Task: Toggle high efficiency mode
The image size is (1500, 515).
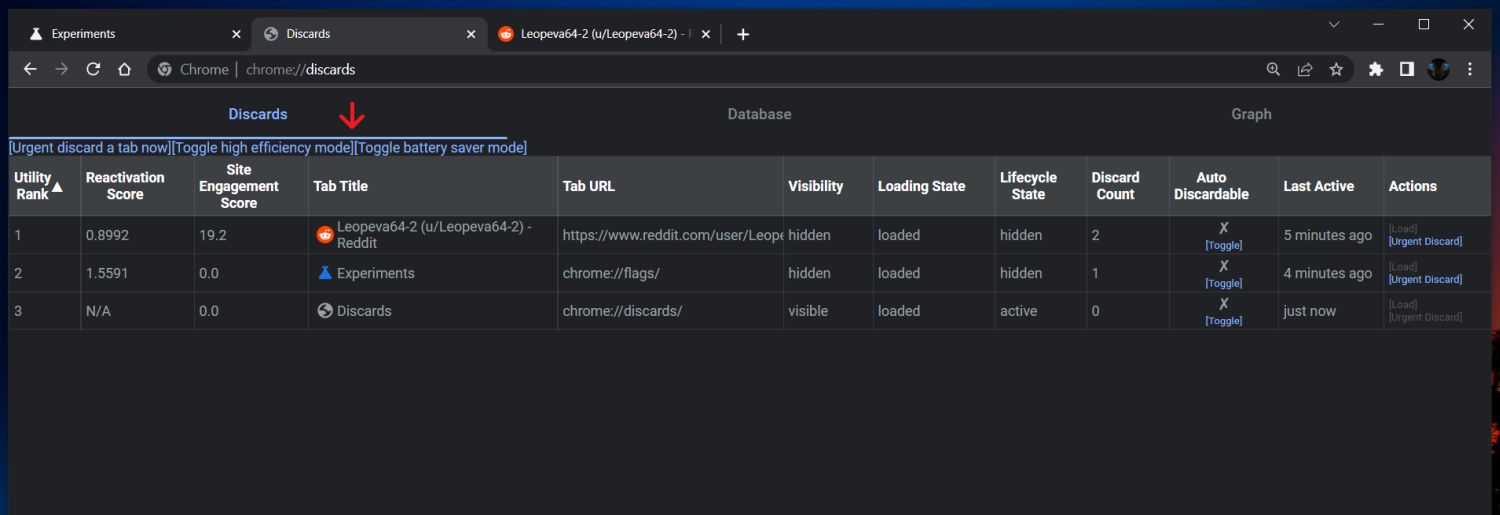Action: tap(262, 148)
